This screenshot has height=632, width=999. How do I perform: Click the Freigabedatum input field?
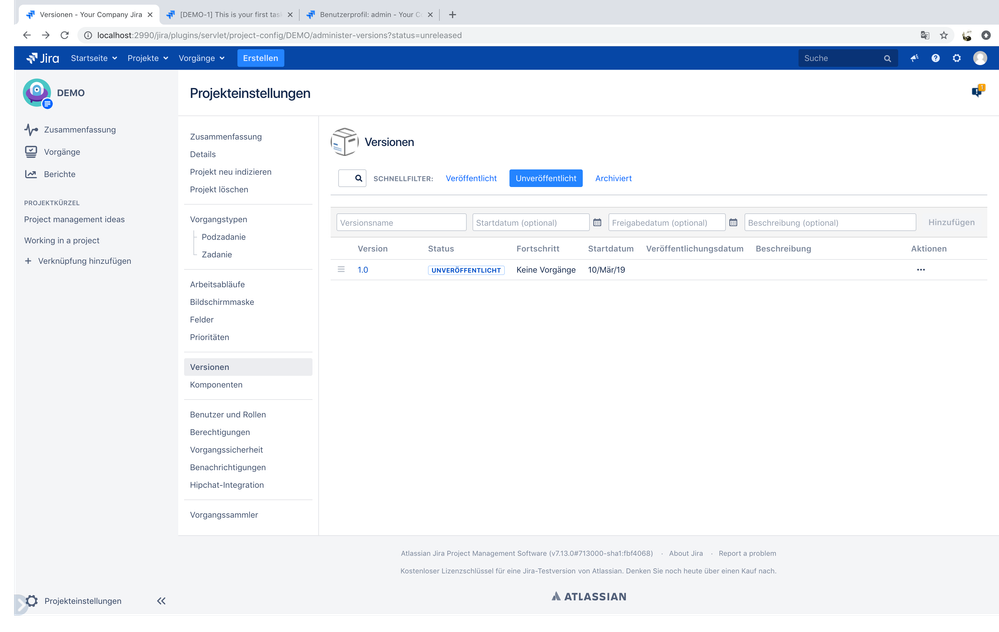click(x=666, y=222)
